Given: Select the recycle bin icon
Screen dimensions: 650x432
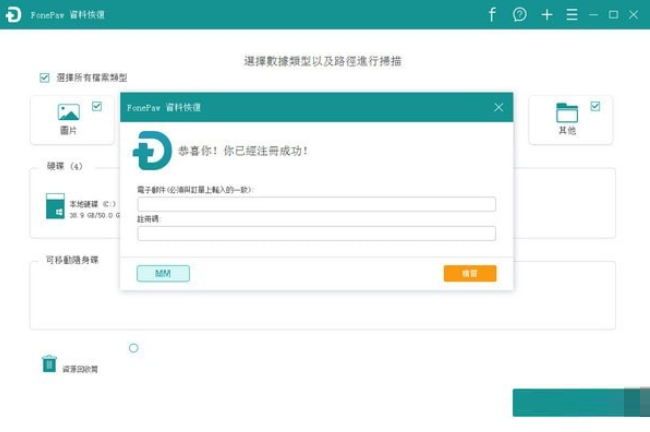Looking at the screenshot, I should coord(49,364).
